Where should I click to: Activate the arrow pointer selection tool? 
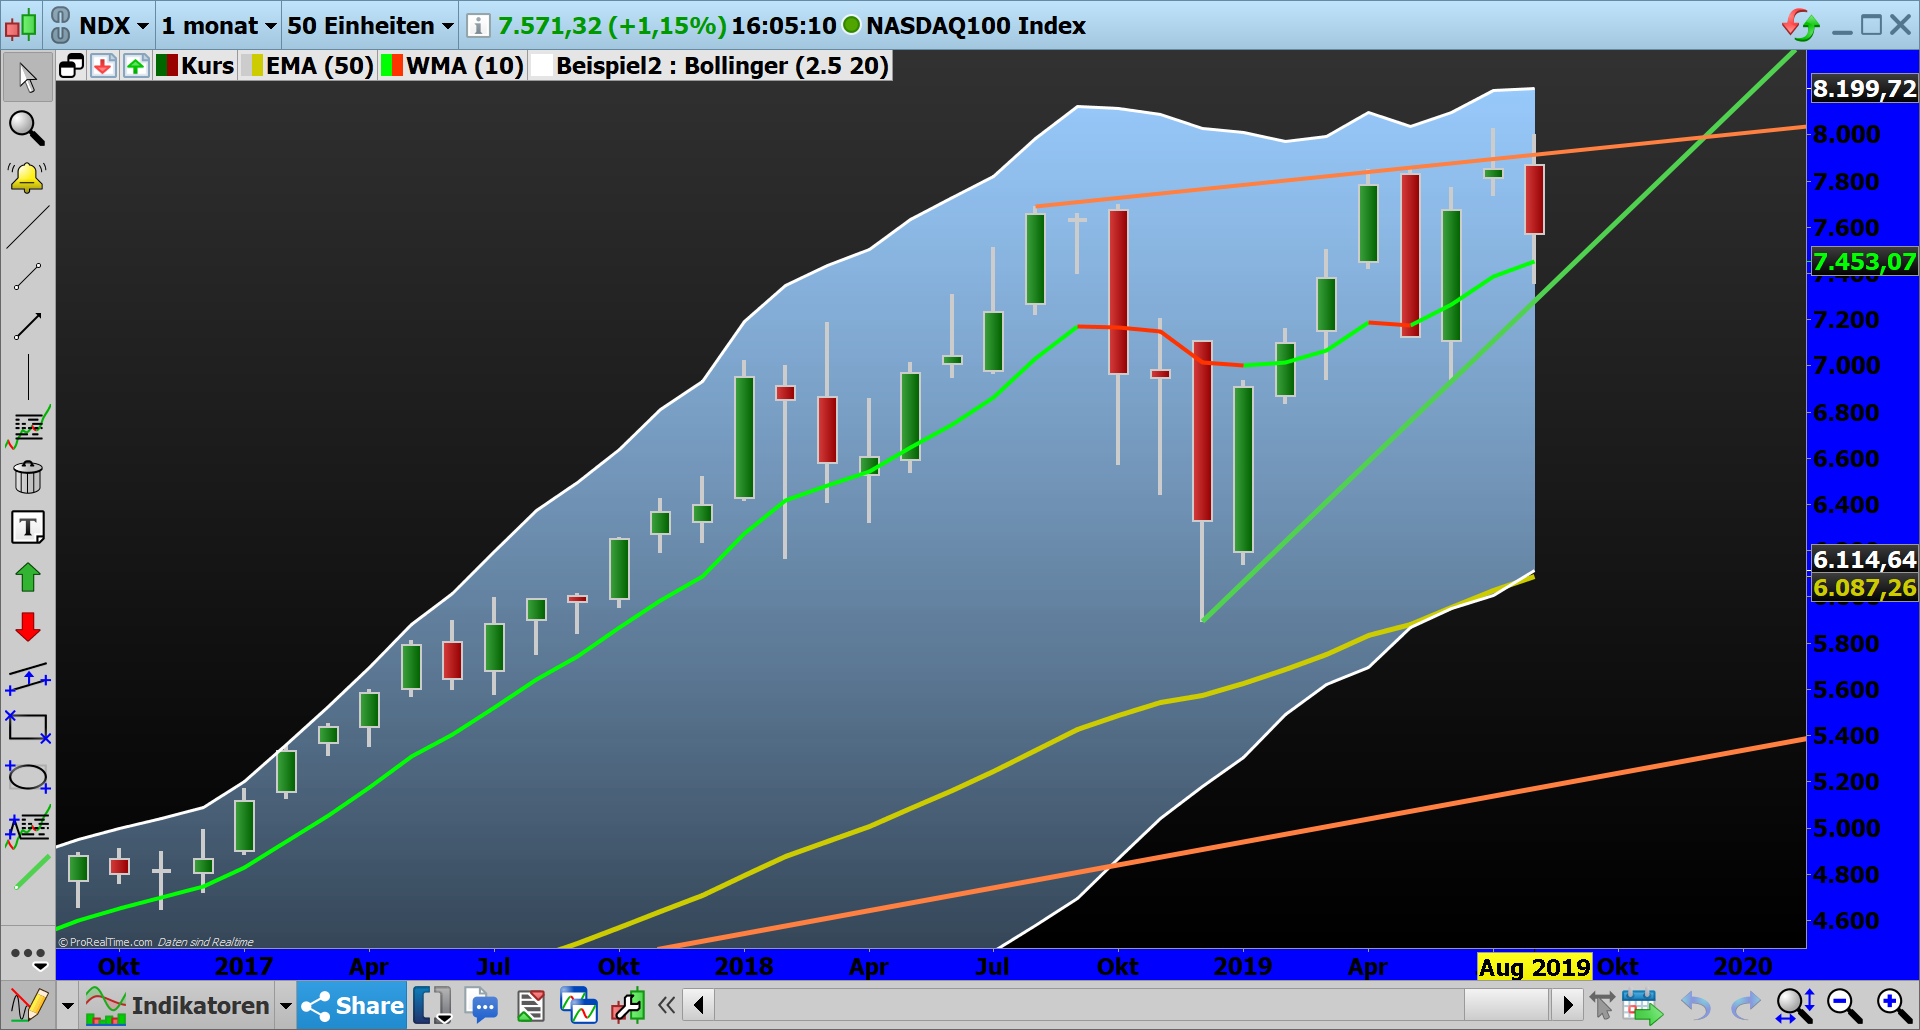[x=28, y=76]
